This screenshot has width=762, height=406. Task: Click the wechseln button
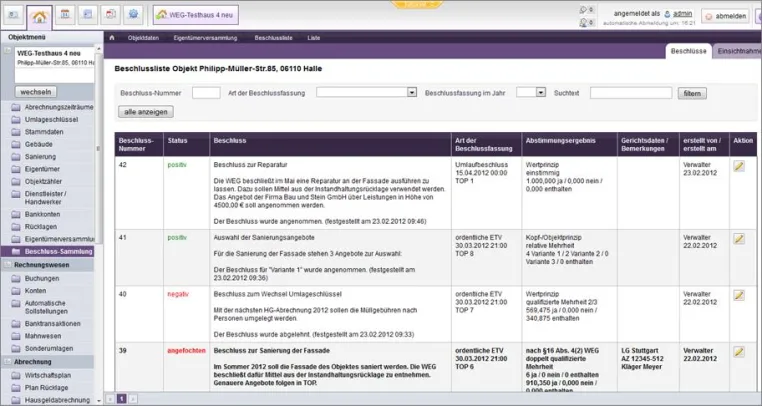tap(35, 92)
